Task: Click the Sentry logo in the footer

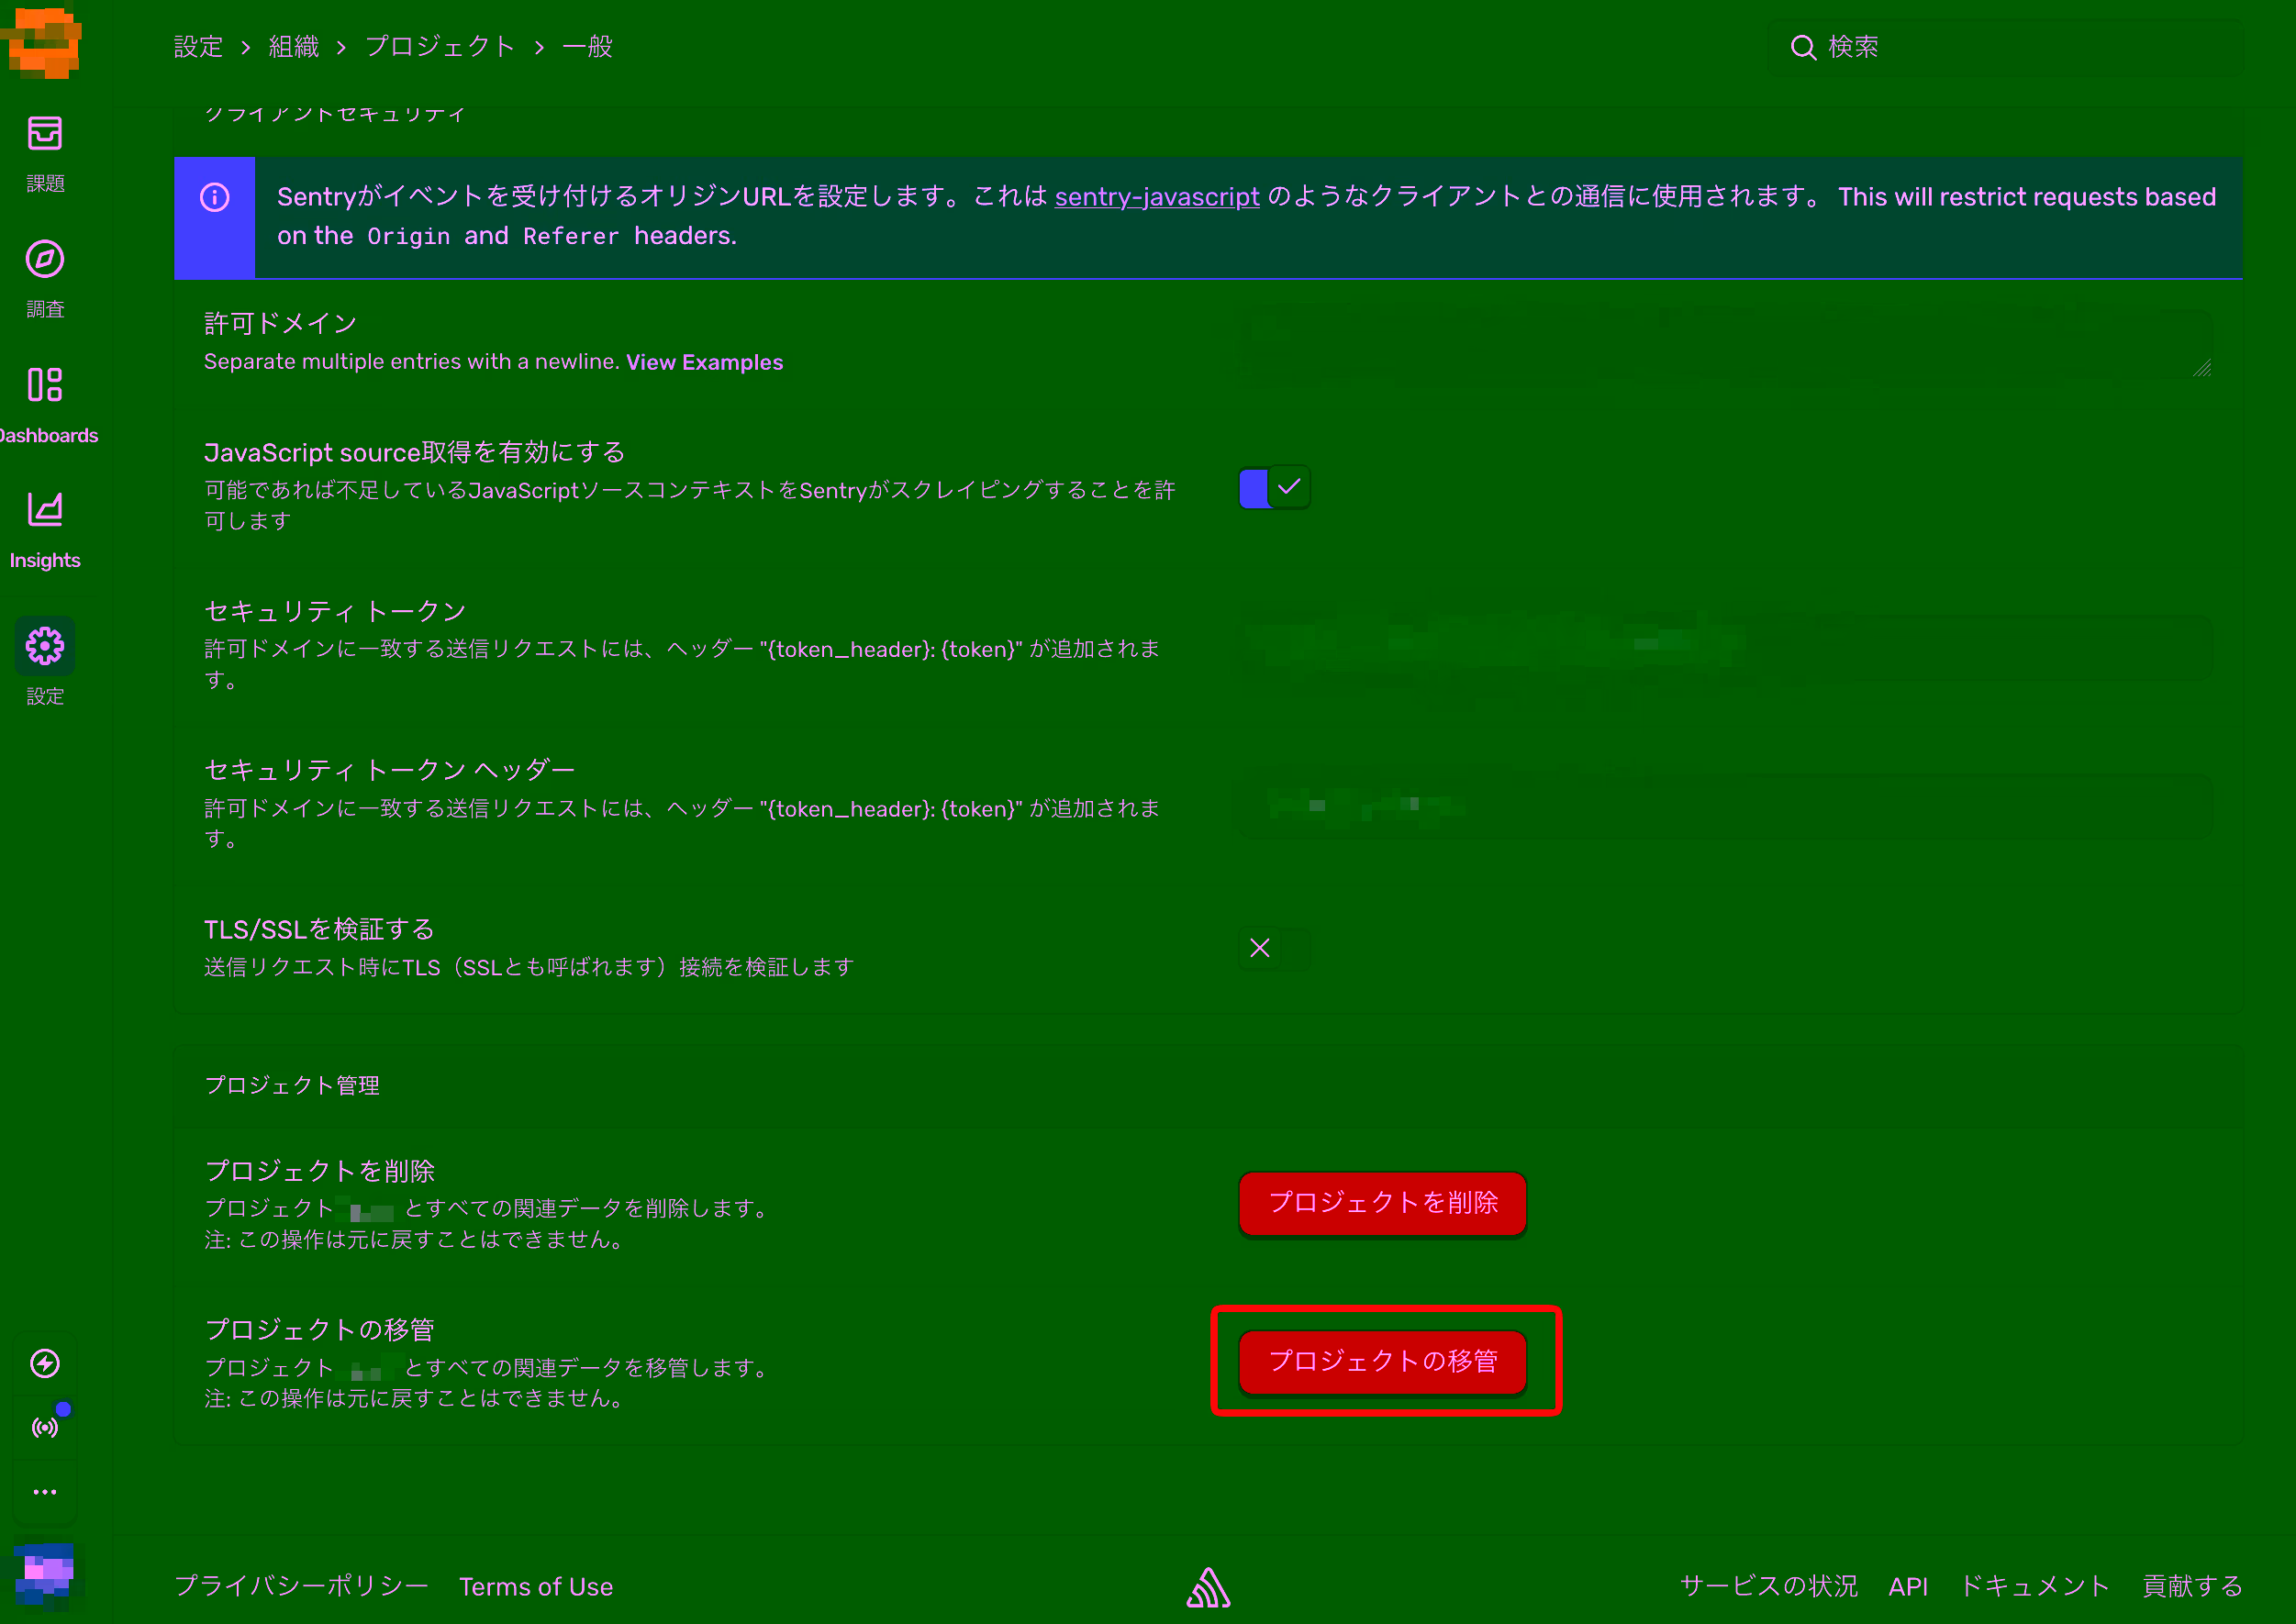Action: coord(1208,1586)
